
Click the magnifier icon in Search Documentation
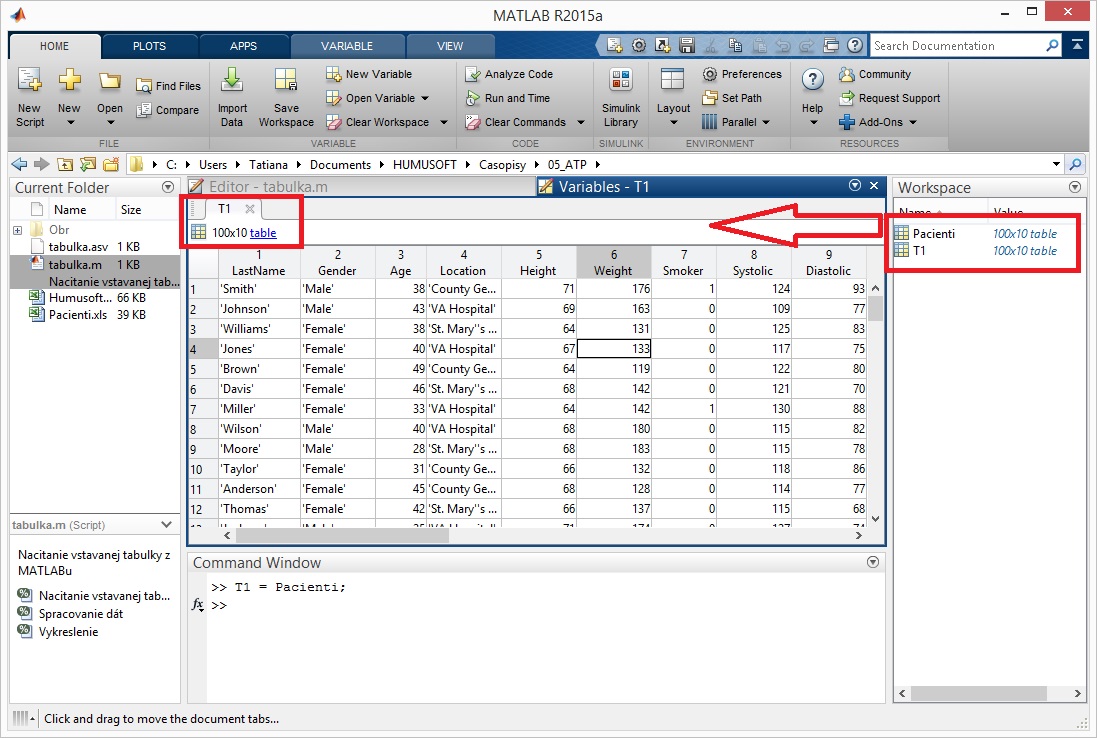click(x=1052, y=45)
